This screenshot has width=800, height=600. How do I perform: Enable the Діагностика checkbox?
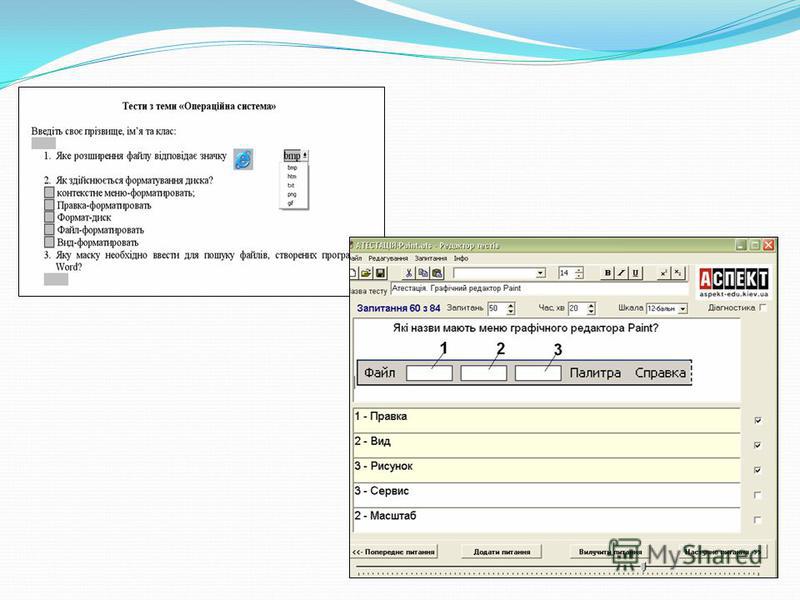coord(763,307)
